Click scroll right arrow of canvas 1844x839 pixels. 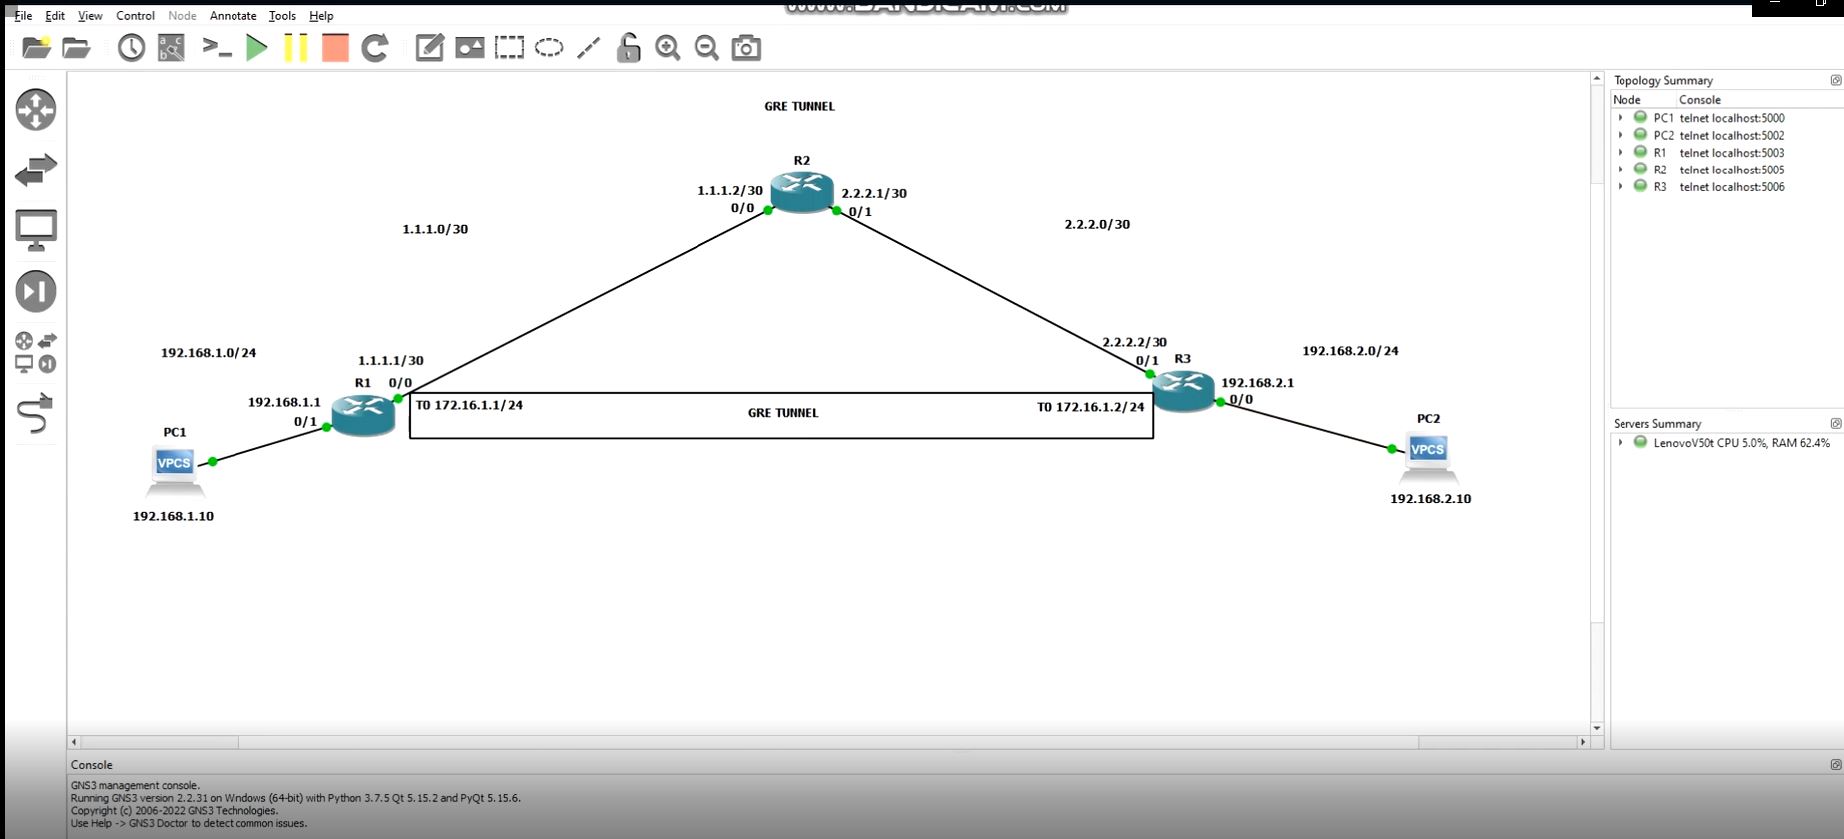pos(1583,742)
